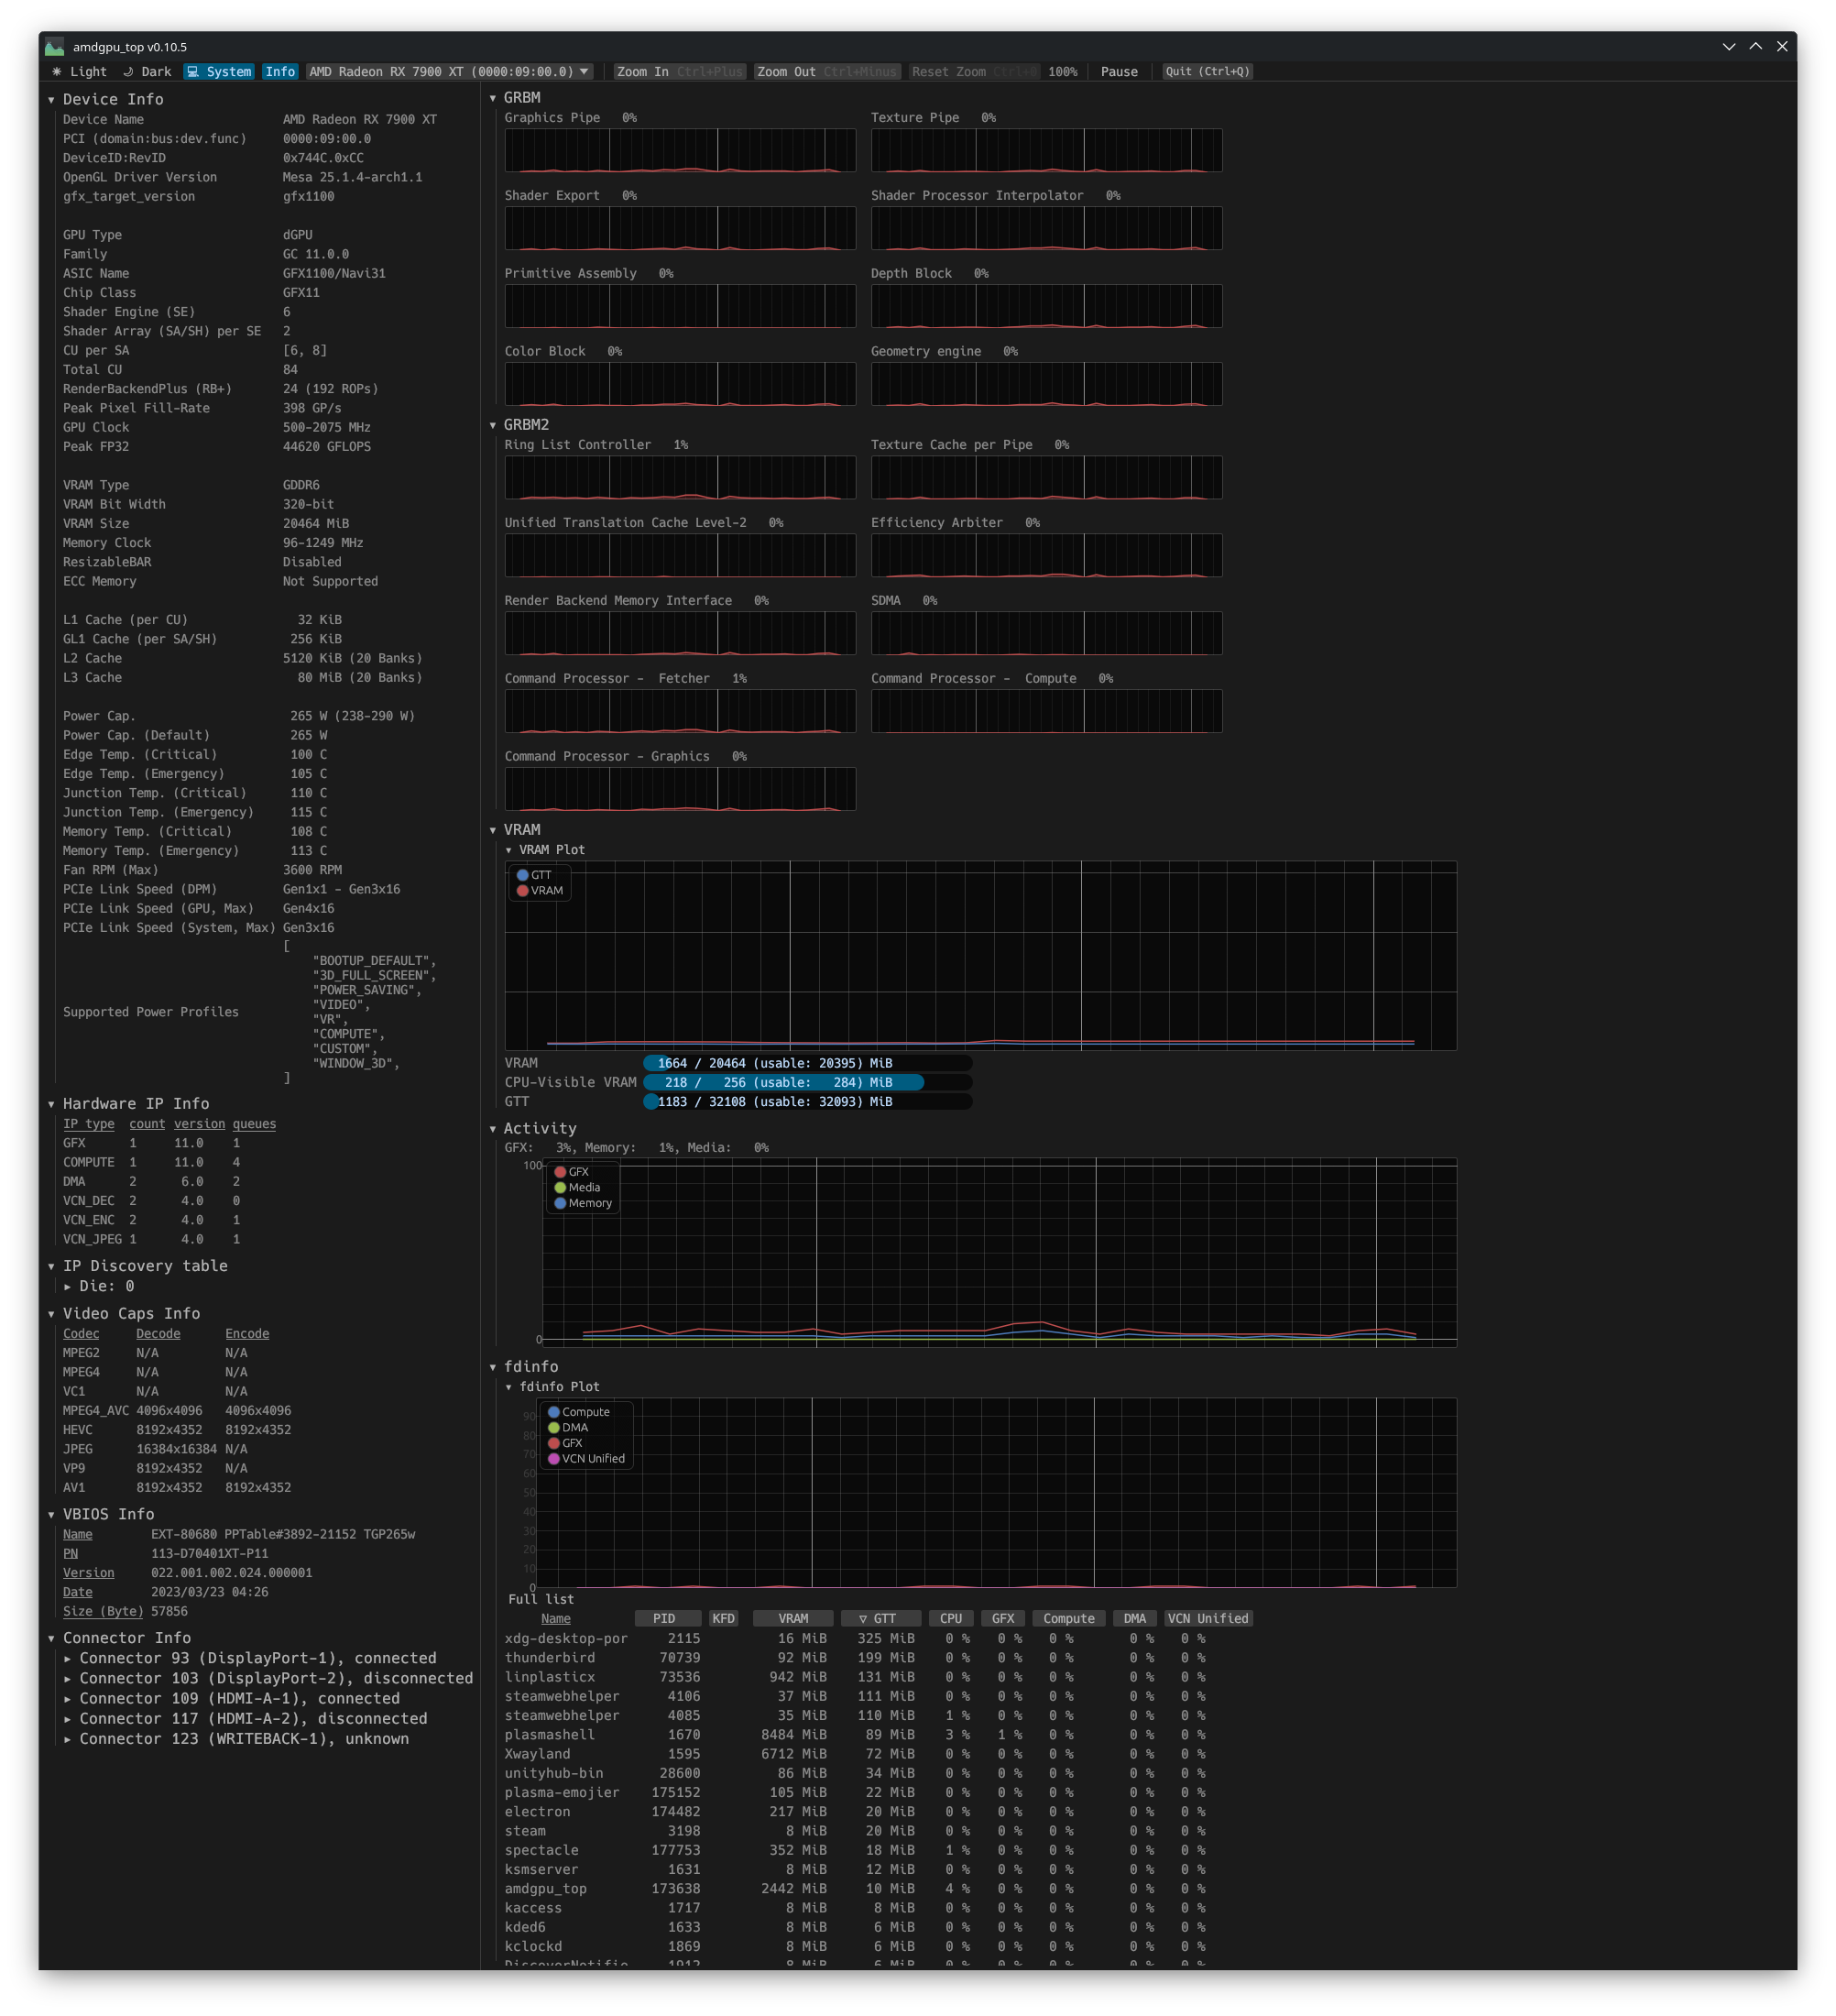Click the Quit (Ctrl+Q) button
1836x2016 pixels.
click(x=1208, y=72)
